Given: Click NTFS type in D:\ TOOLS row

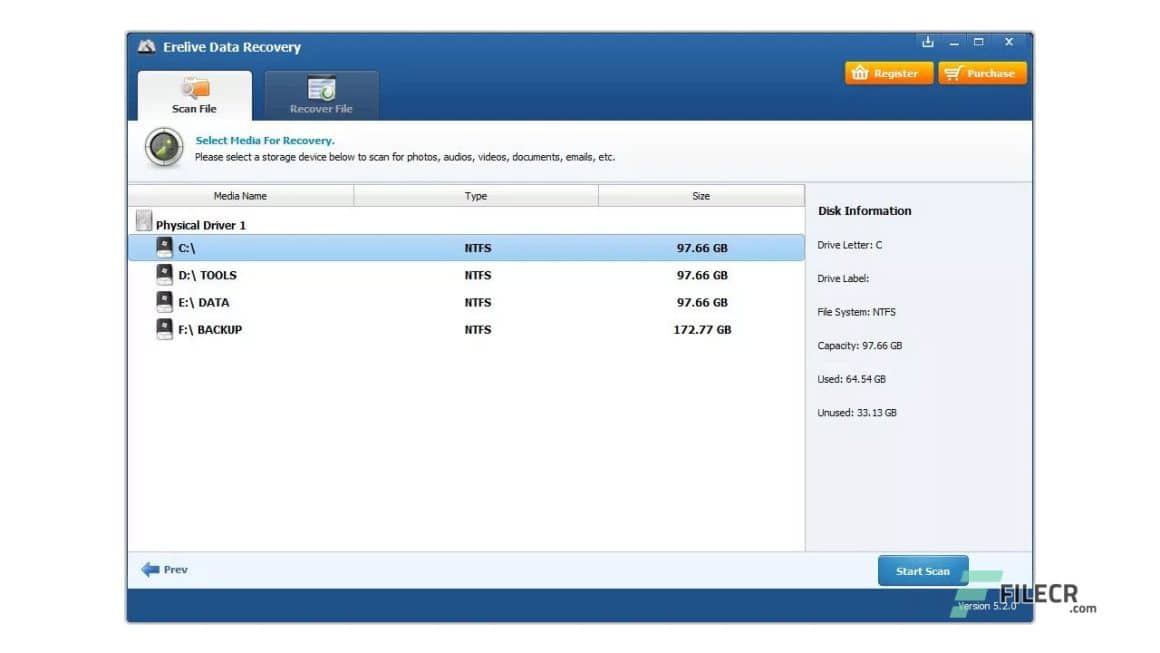Looking at the screenshot, I should point(478,275).
